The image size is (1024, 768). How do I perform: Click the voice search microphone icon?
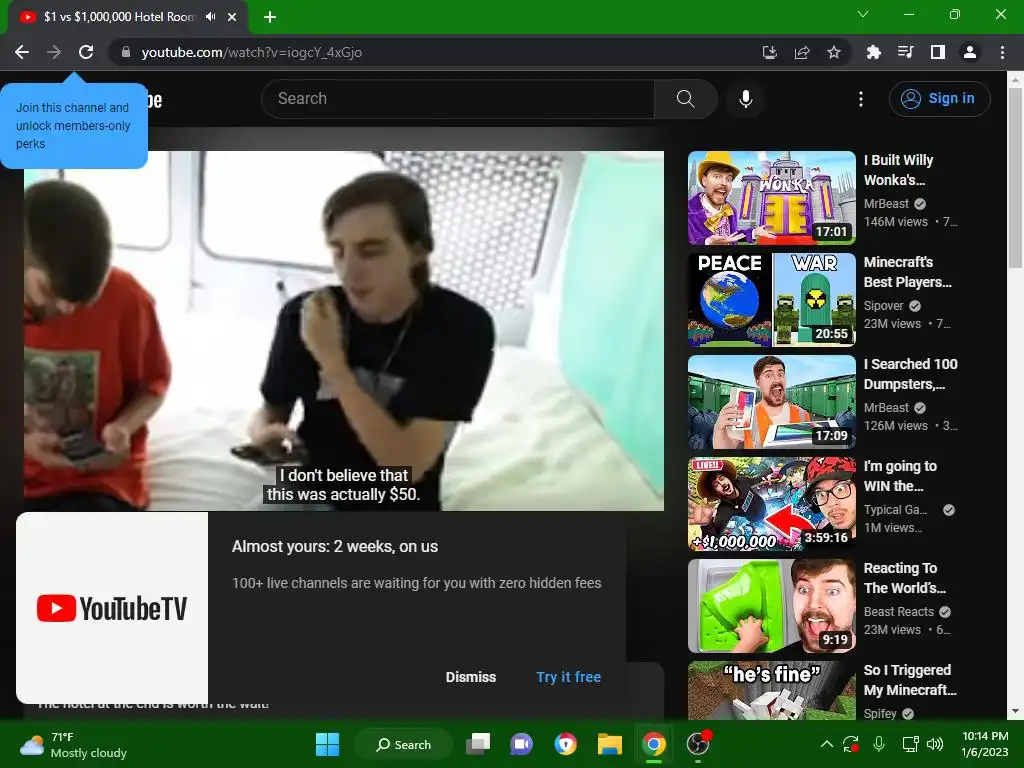click(745, 99)
